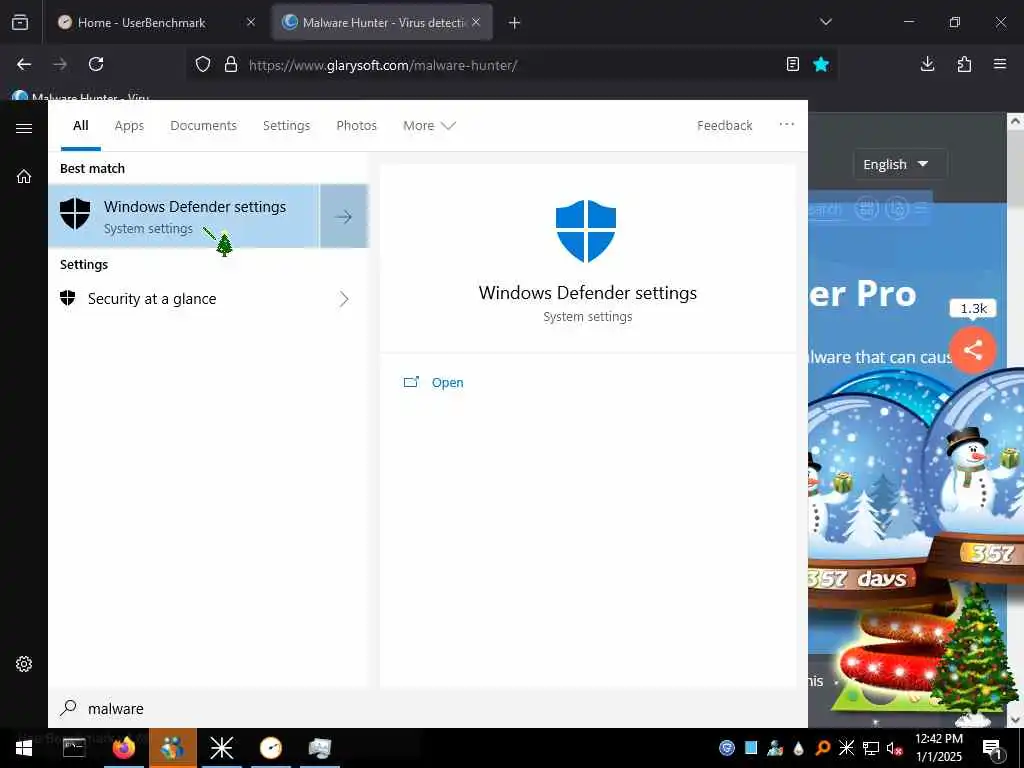
Task: Open the notification action center
Action: [993, 749]
